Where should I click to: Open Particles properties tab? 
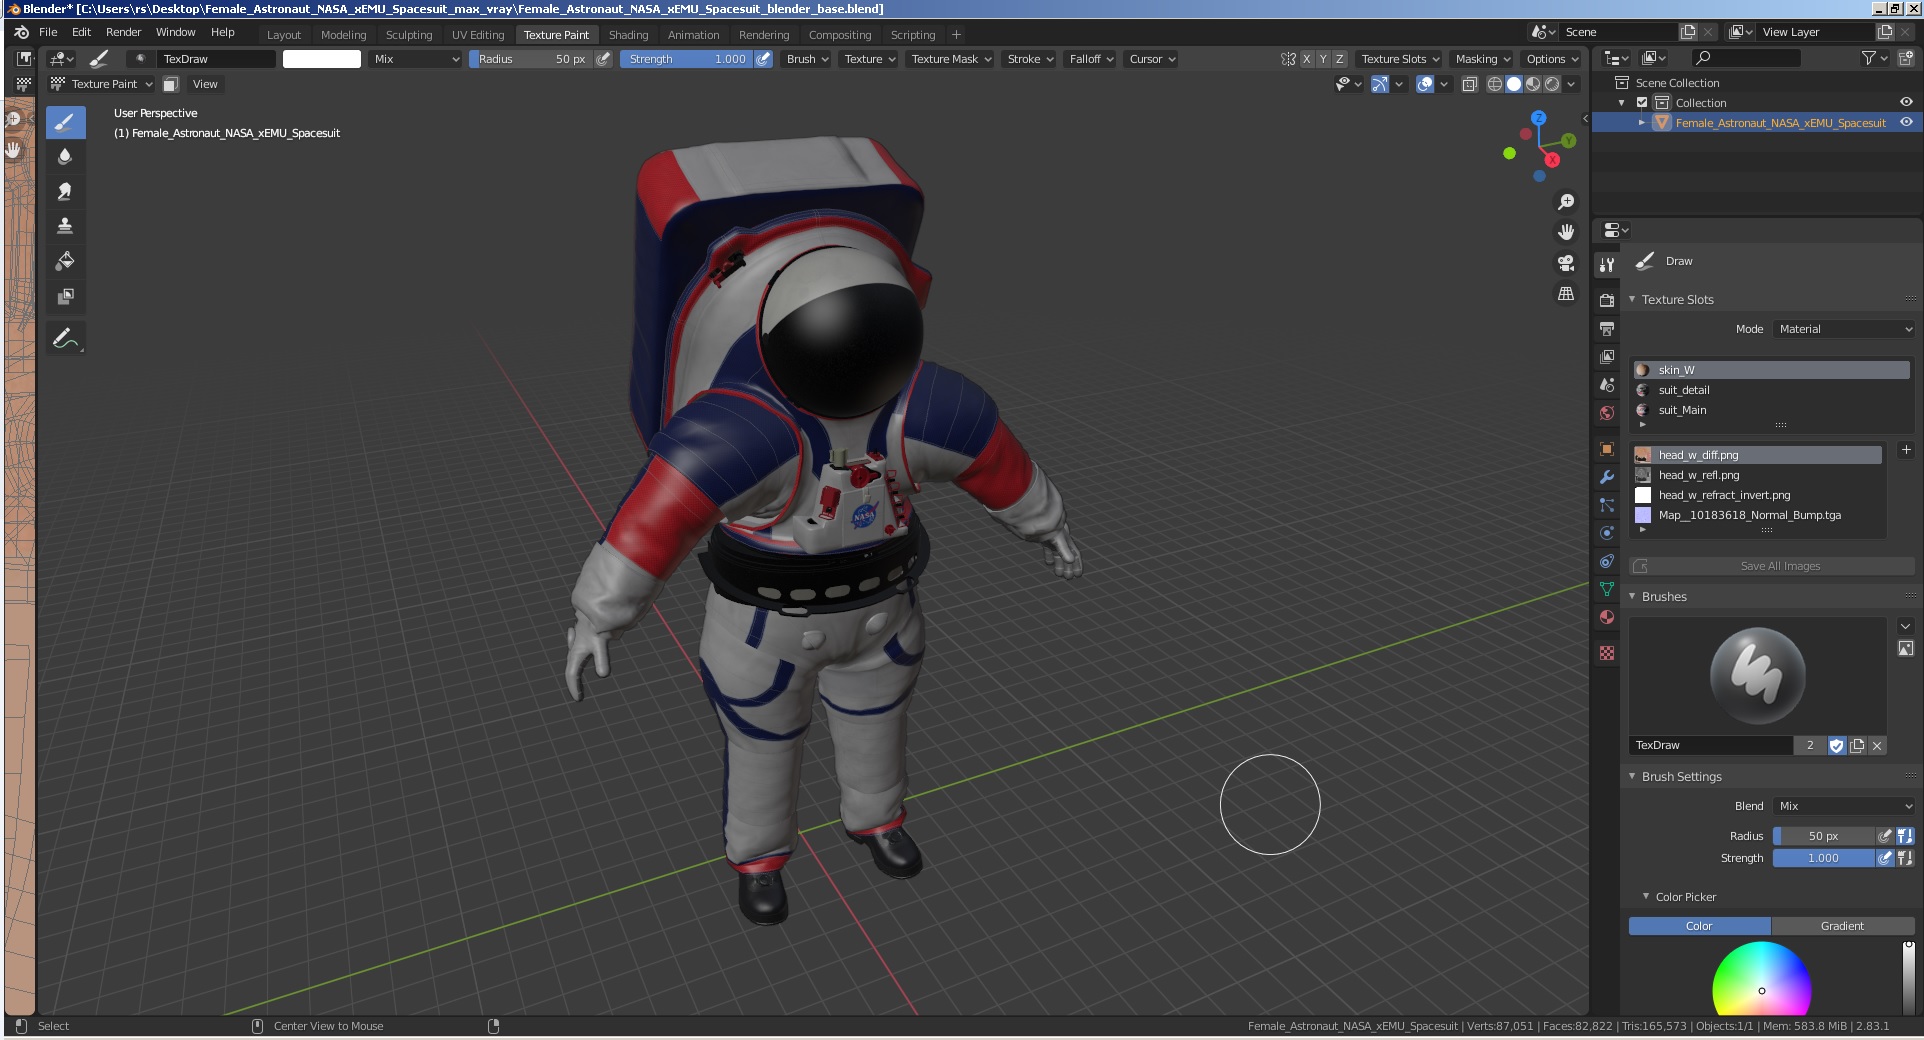pos(1607,505)
